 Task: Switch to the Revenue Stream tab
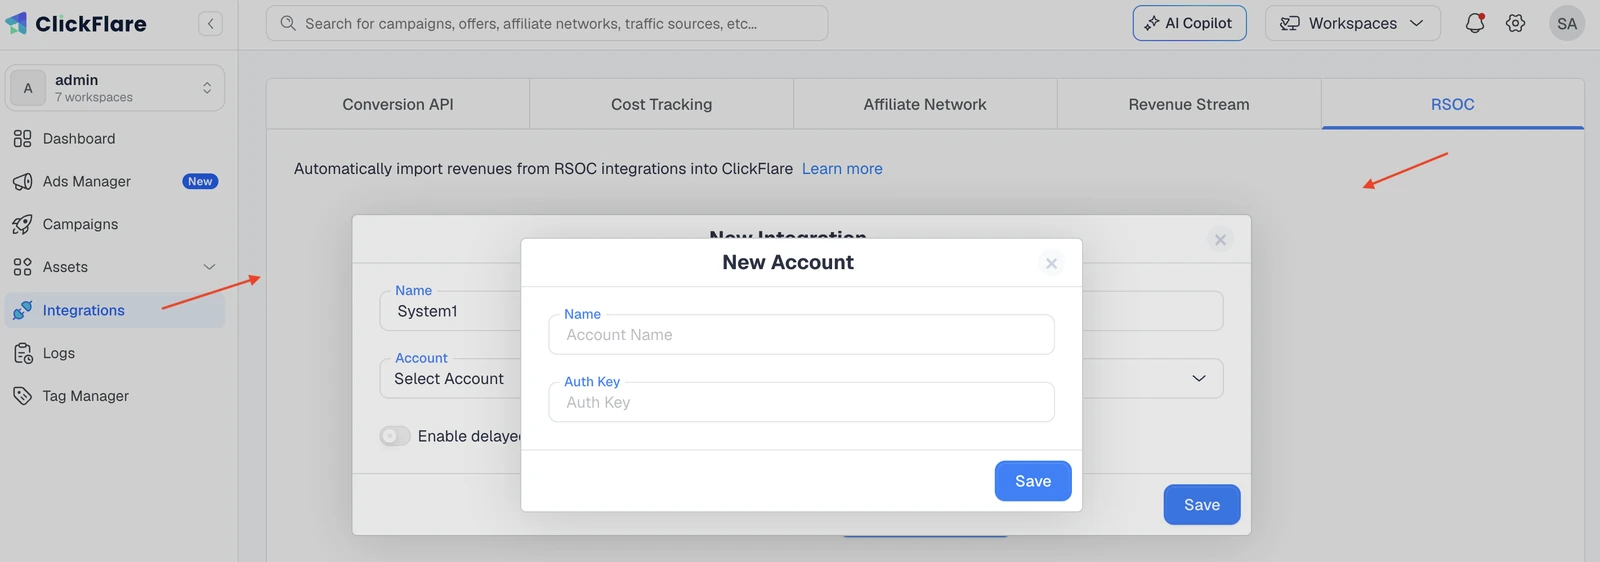click(1189, 104)
